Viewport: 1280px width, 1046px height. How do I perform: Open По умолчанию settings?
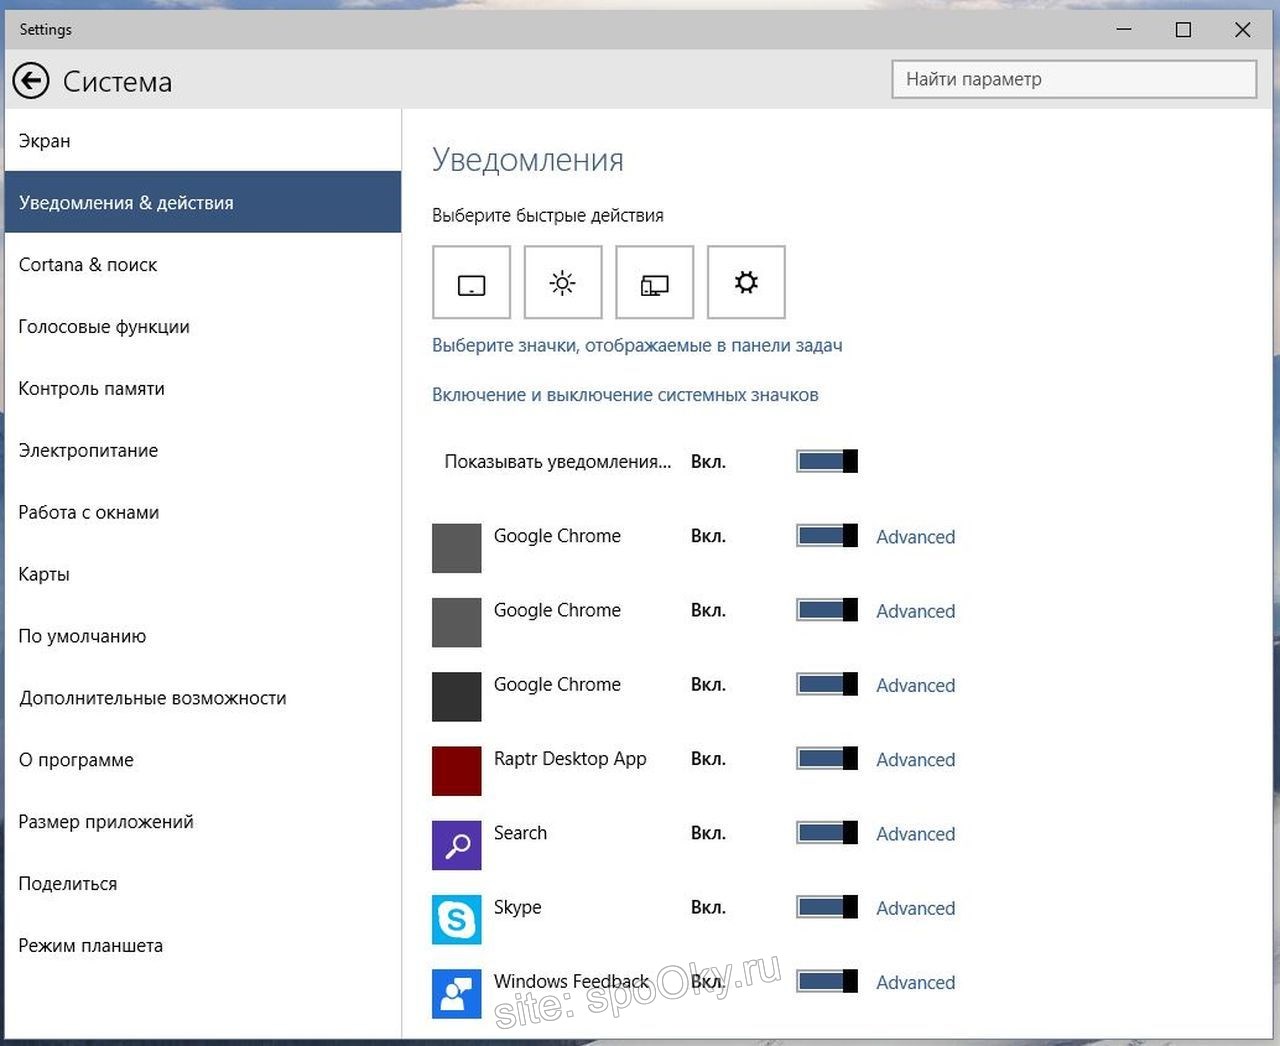203,636
